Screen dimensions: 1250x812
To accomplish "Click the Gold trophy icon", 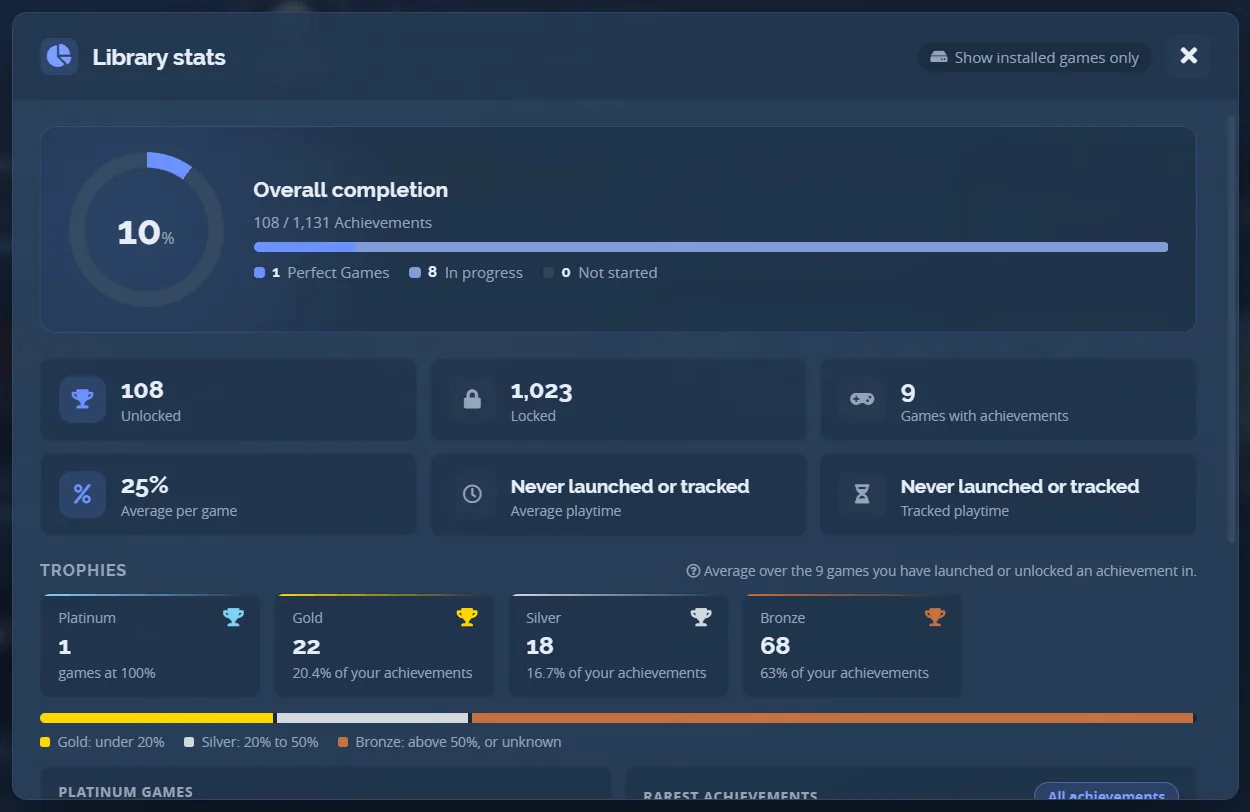I will pyautogui.click(x=467, y=617).
